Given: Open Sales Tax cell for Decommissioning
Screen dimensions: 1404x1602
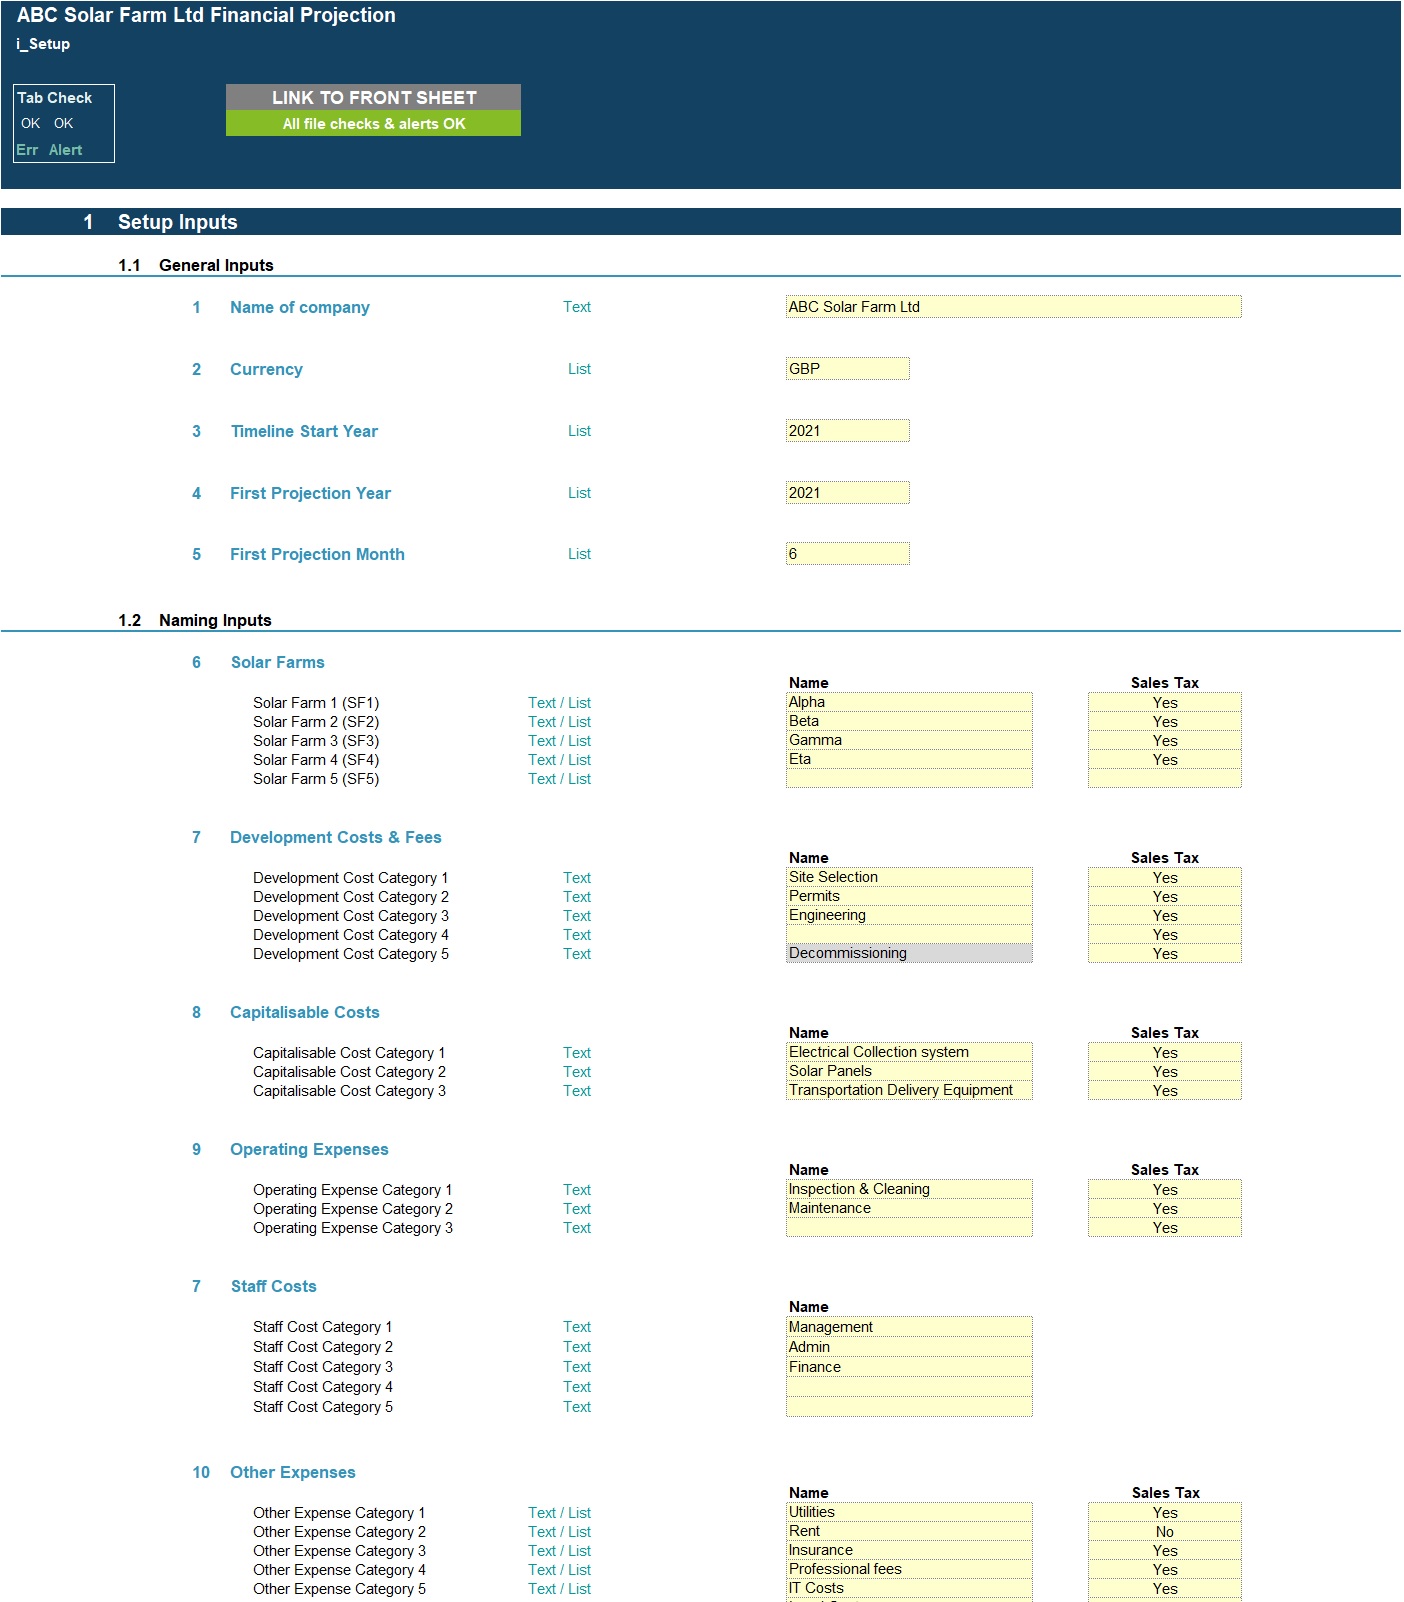Looking at the screenshot, I should tap(1164, 953).
